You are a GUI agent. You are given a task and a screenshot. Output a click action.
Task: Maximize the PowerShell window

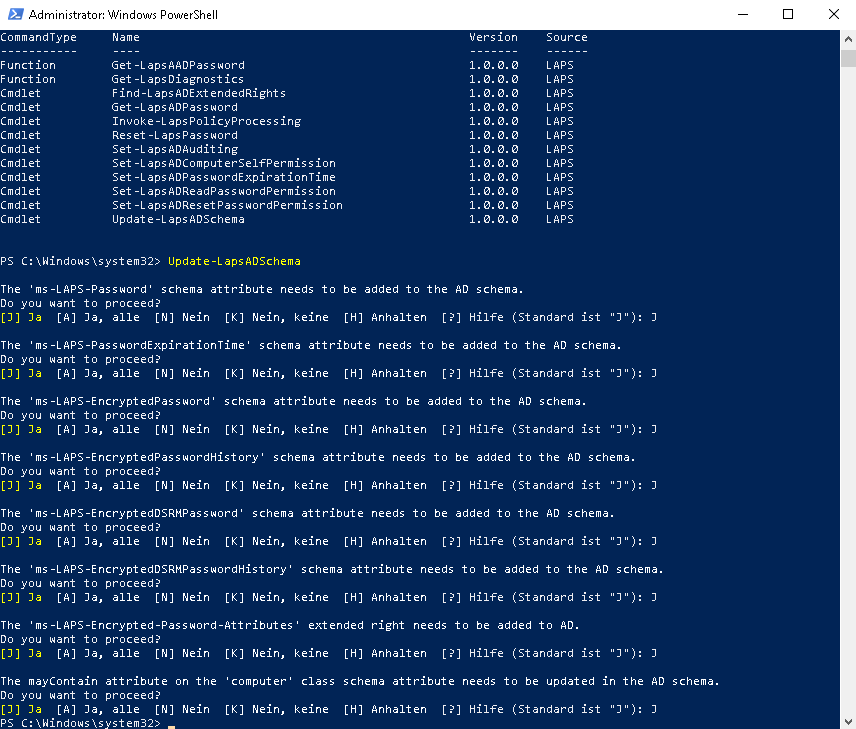click(787, 15)
